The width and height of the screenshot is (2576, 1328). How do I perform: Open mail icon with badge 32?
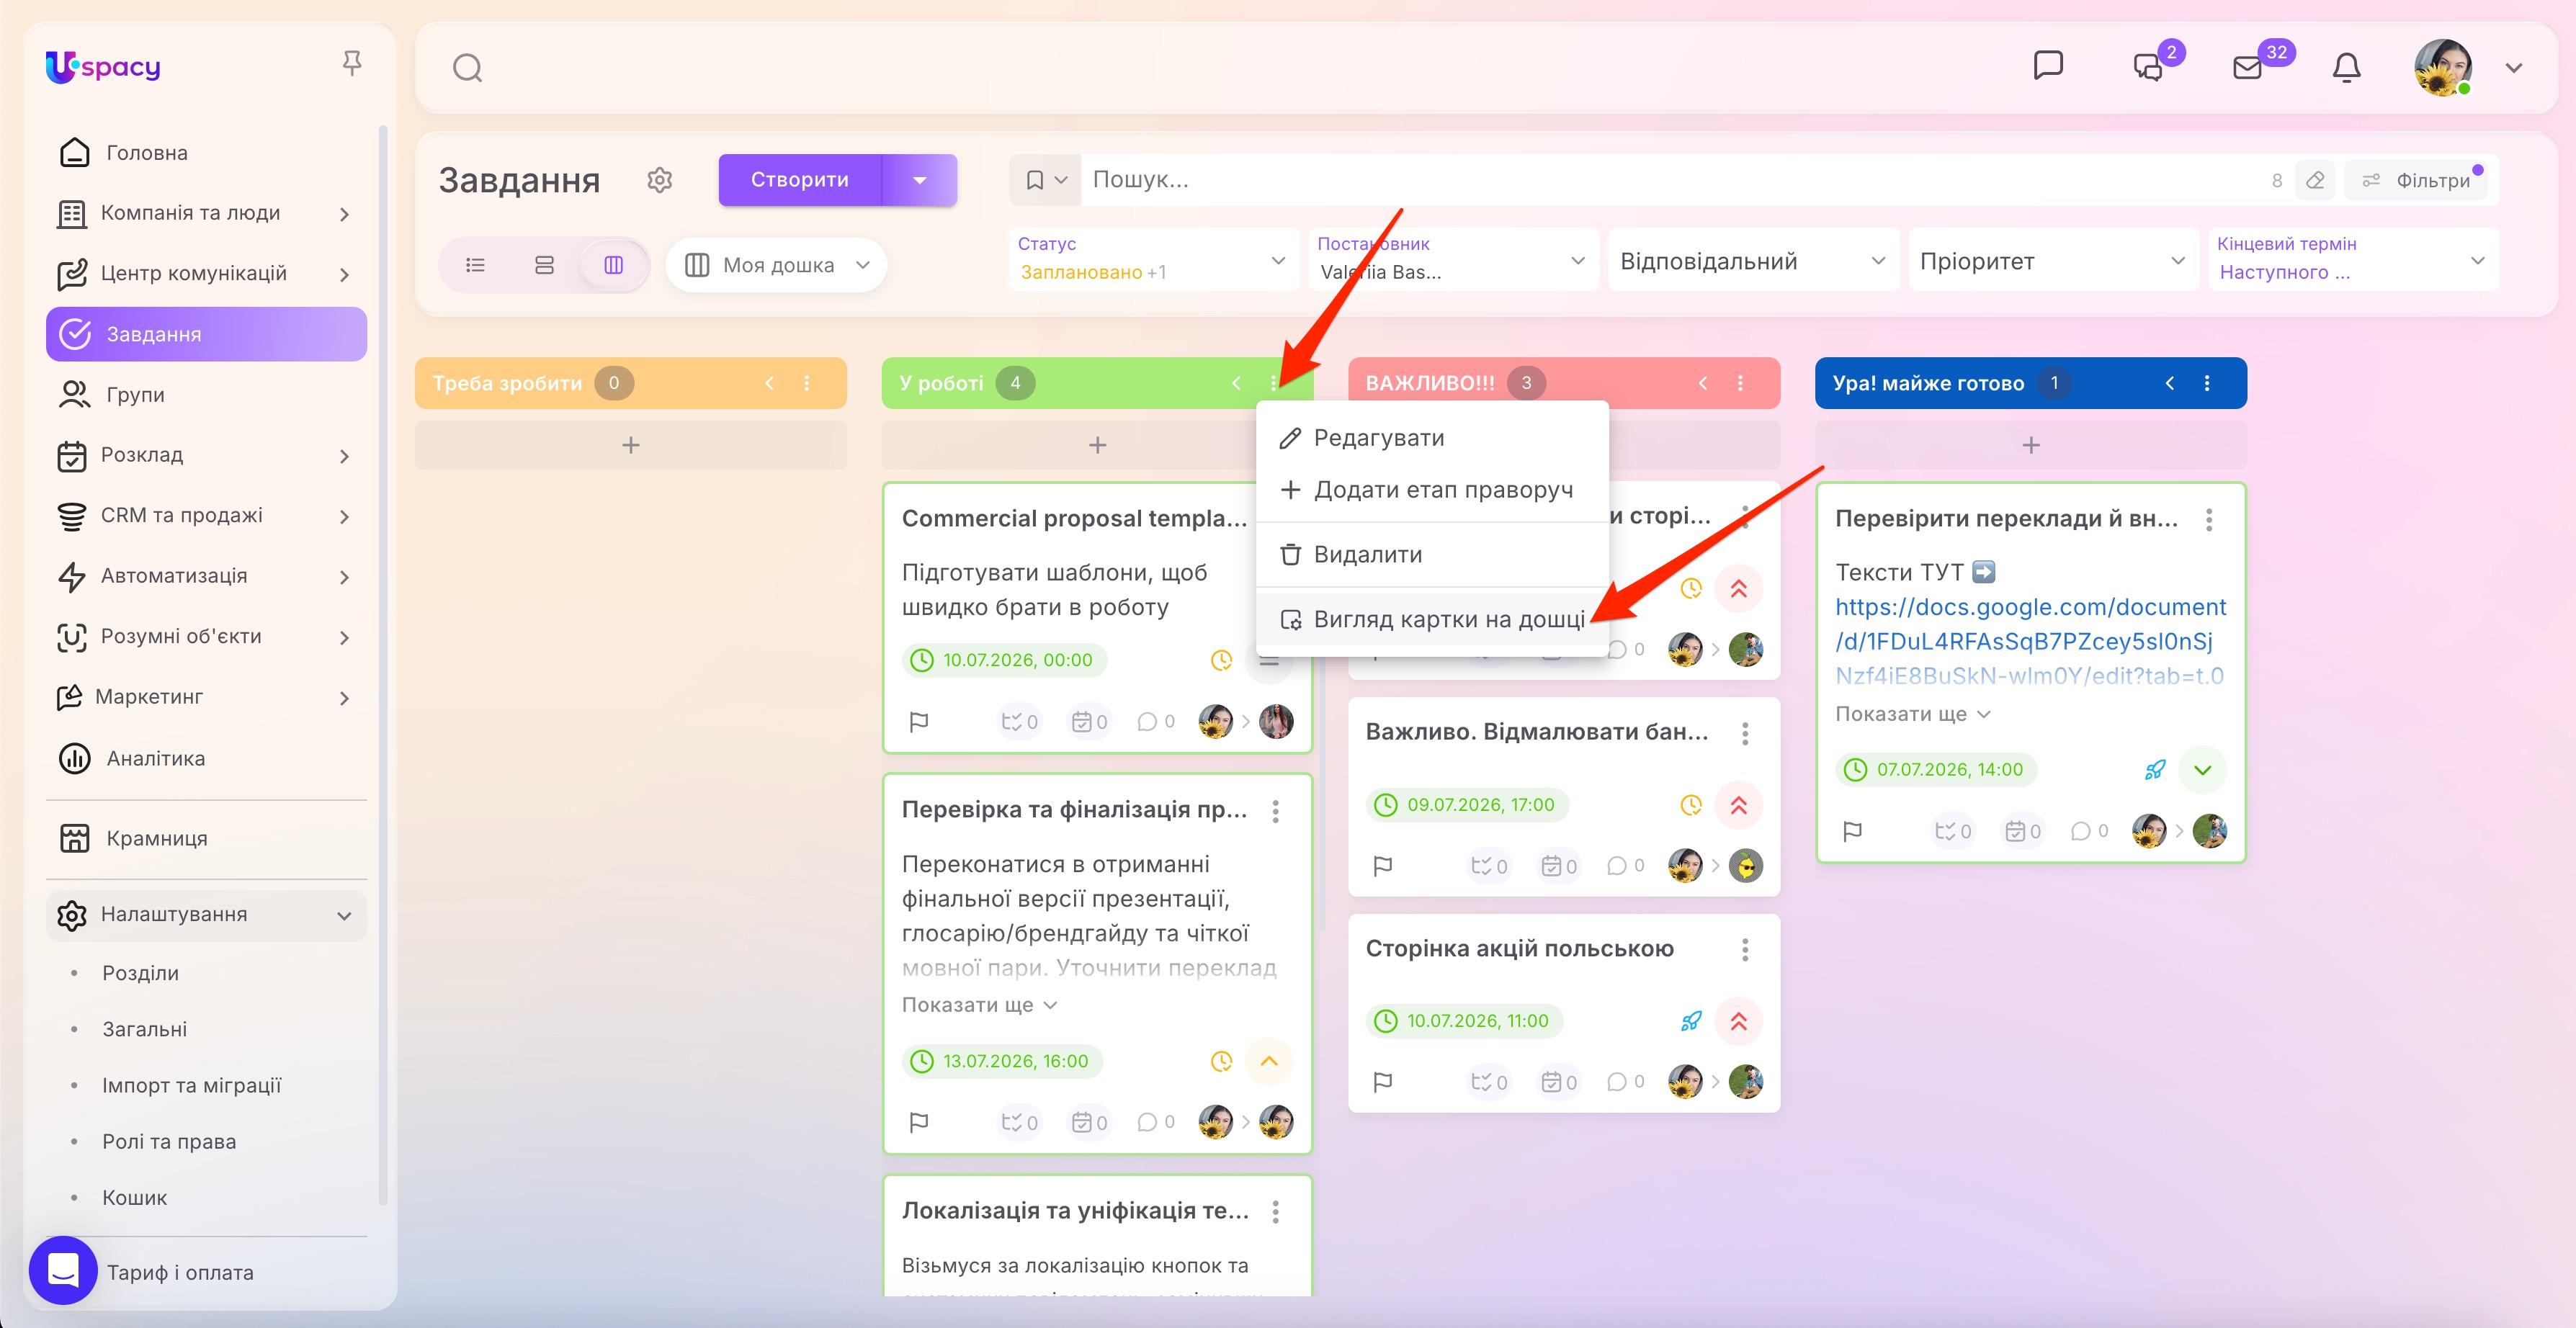coord(2248,67)
